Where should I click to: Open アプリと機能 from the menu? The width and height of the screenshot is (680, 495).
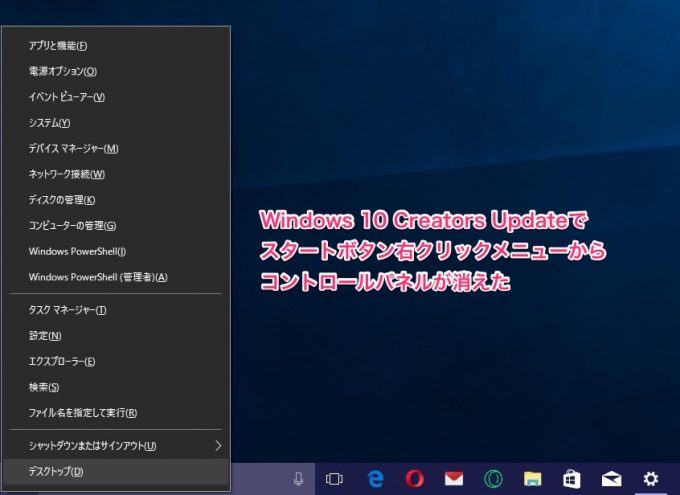pos(116,46)
